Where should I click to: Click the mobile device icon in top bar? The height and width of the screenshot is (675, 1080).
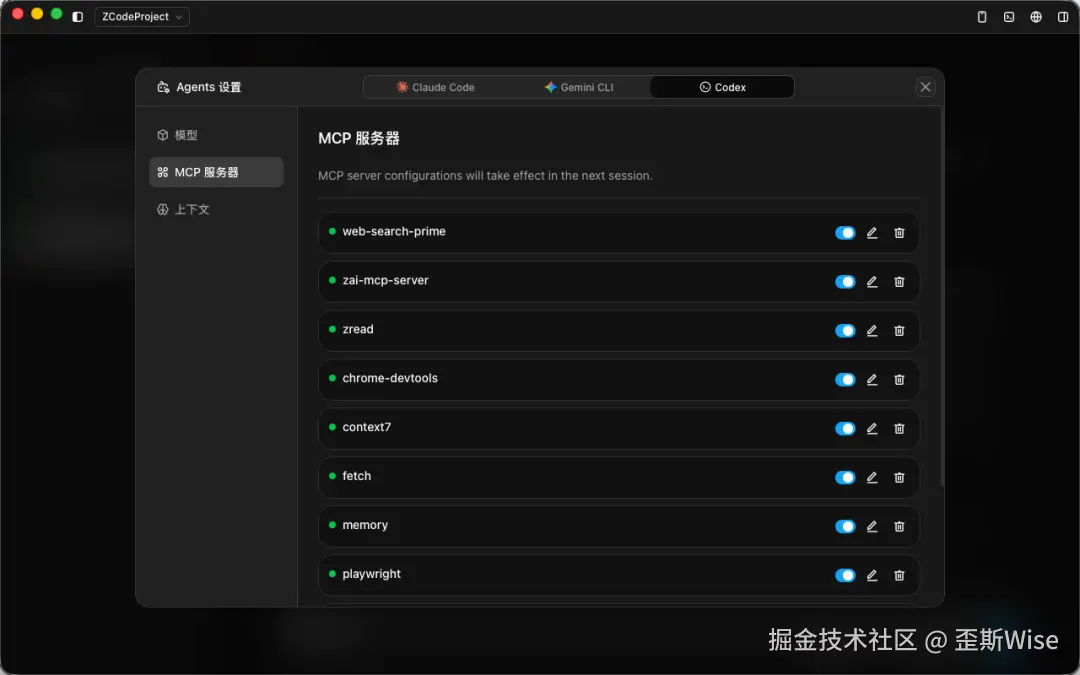pos(982,17)
